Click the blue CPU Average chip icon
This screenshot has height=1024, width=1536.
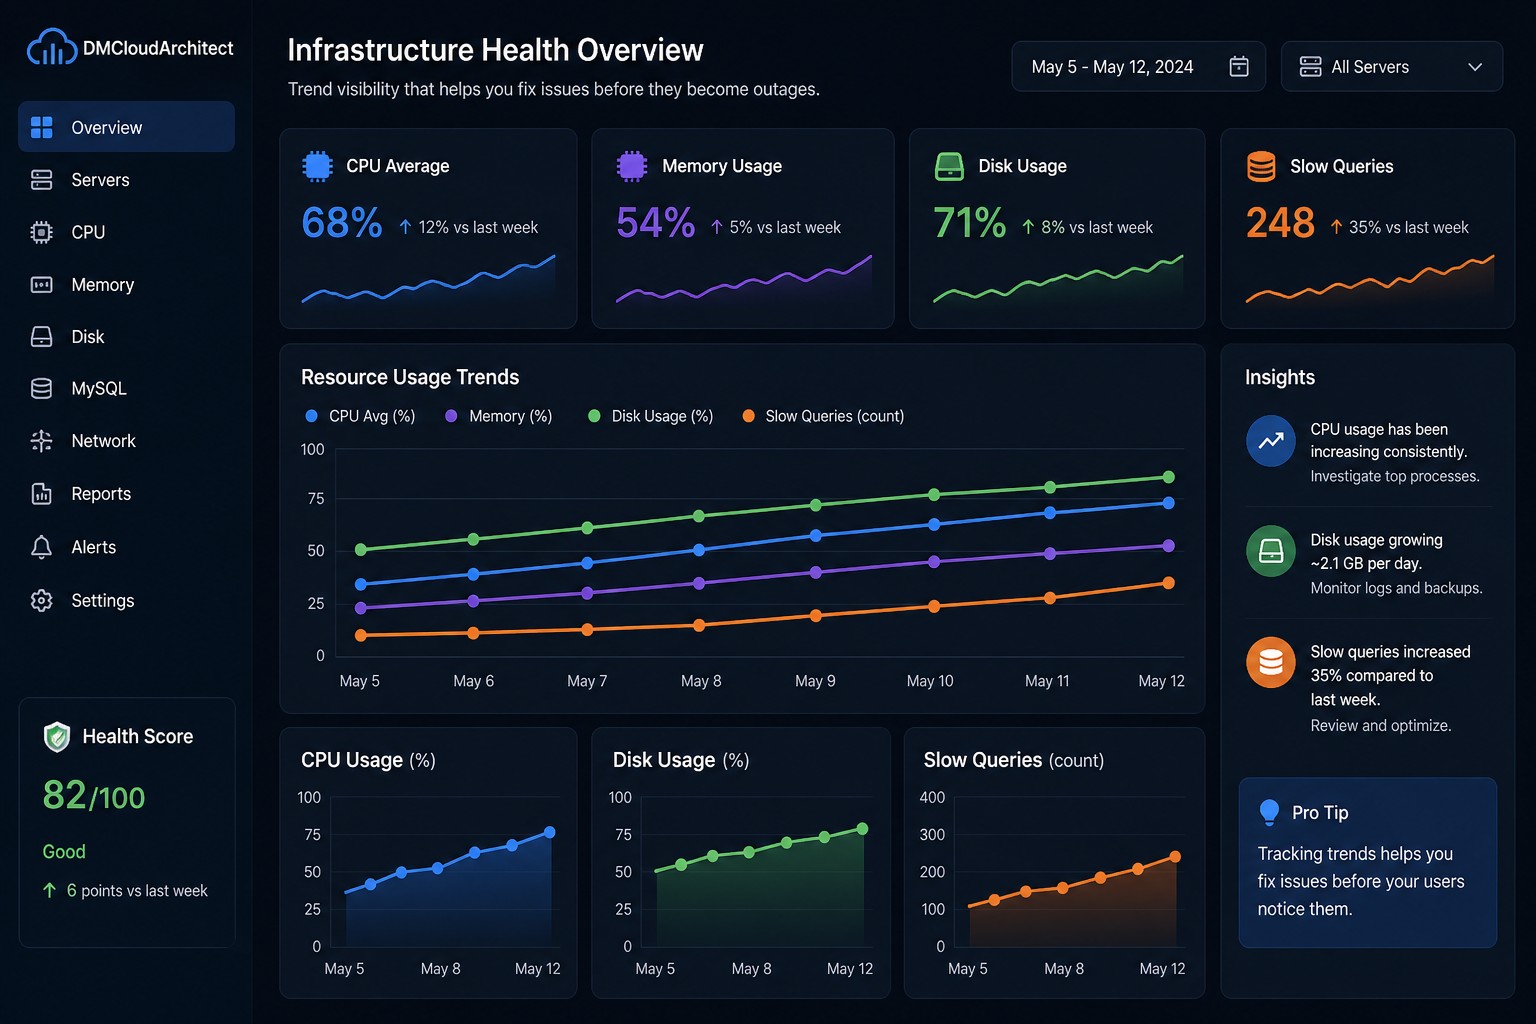[x=317, y=166]
